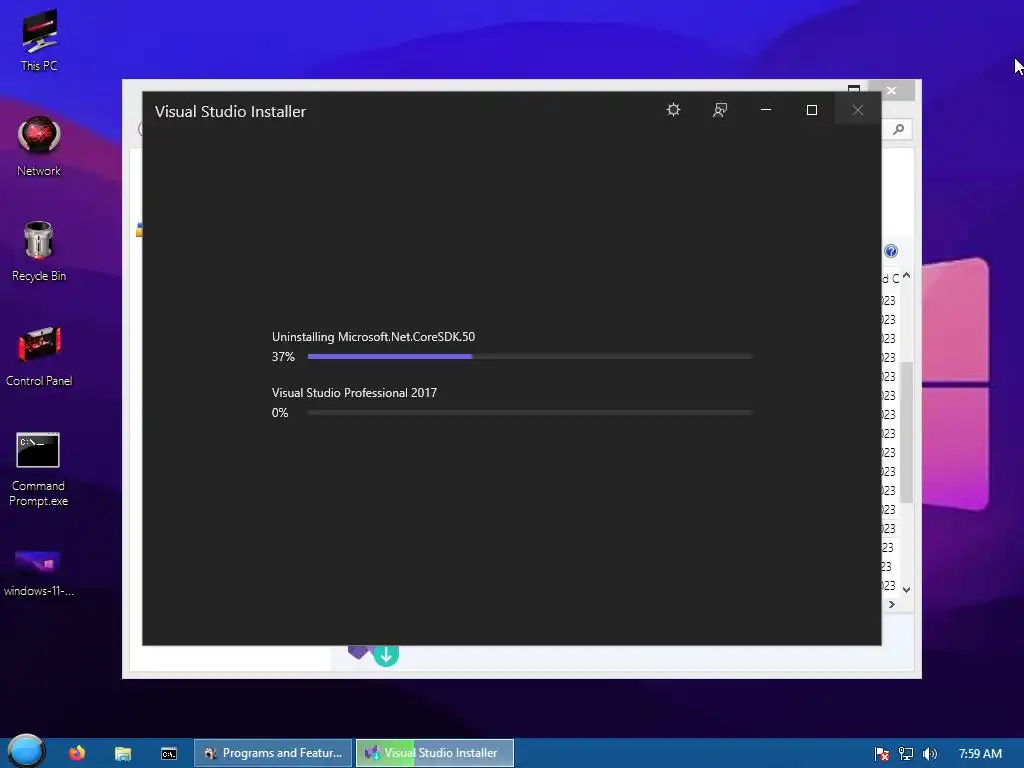Image resolution: width=1024 pixels, height=768 pixels.
Task: Open Action Center flag tray icon
Action: point(882,754)
